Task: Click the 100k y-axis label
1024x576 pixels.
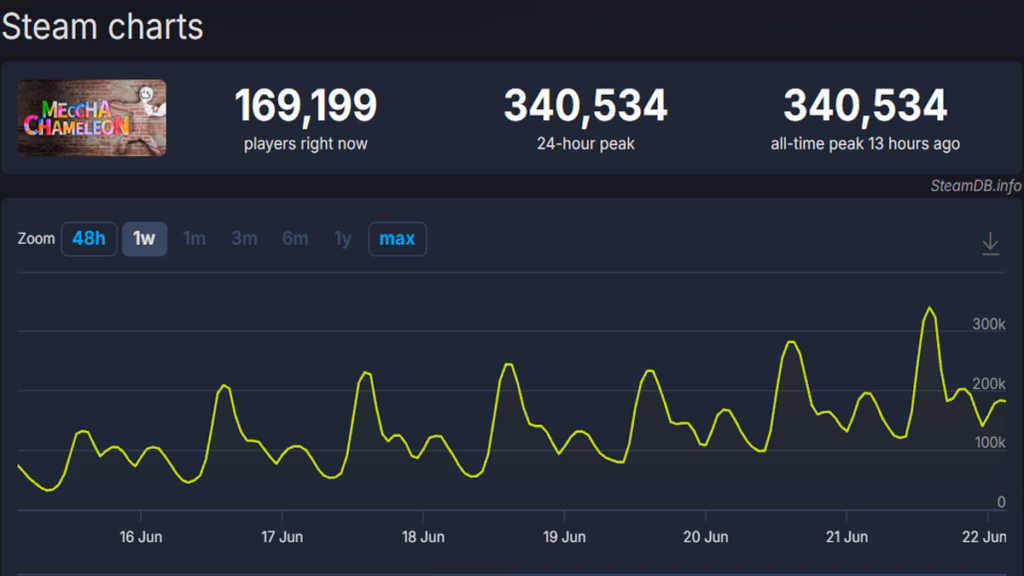Action: 990,443
